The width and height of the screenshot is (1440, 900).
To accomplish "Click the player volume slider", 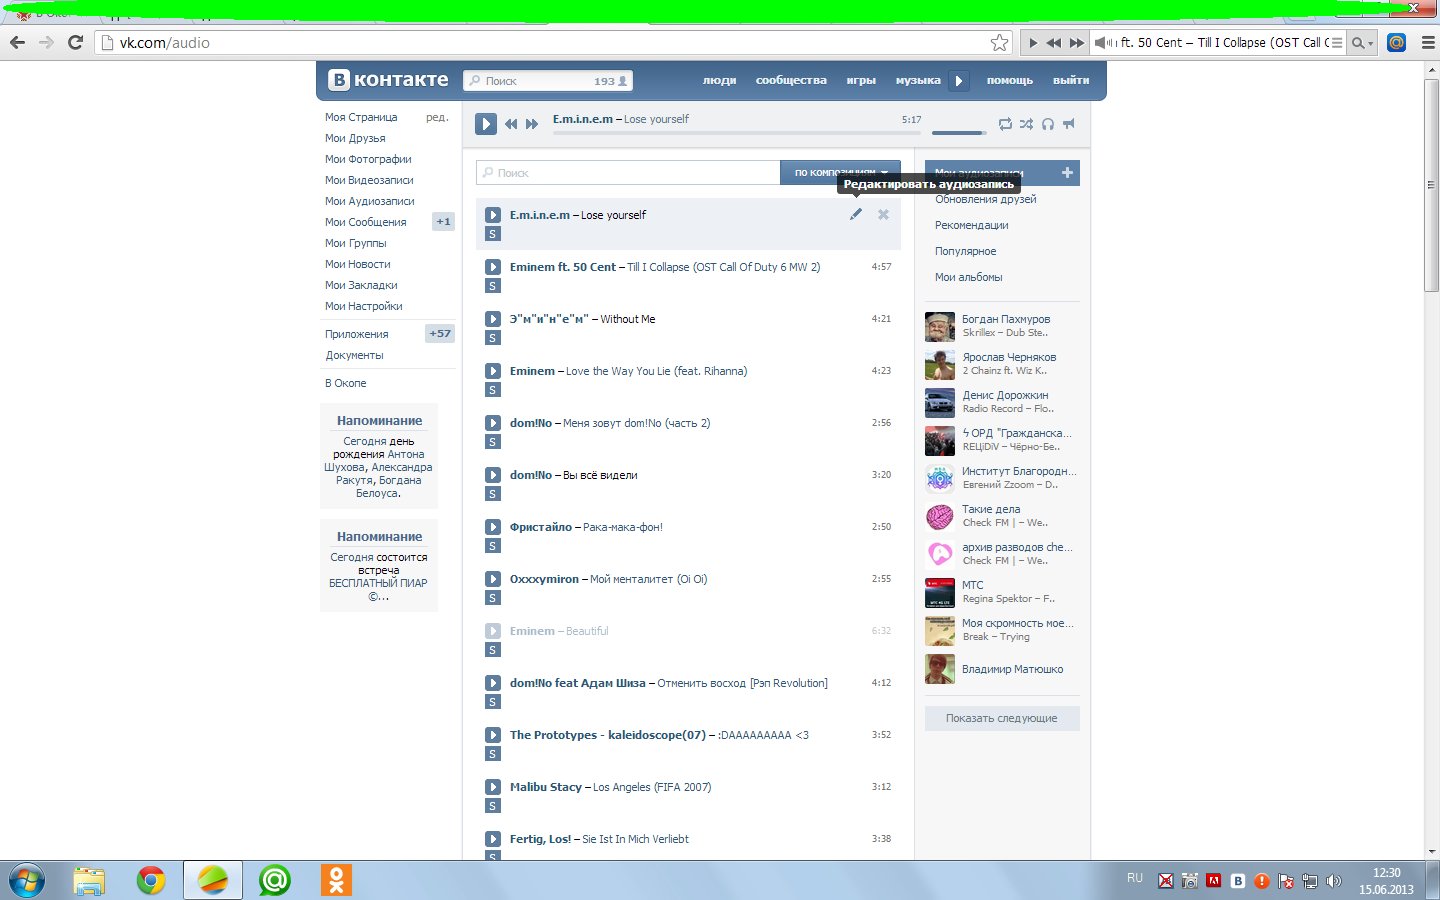I will coord(959,132).
